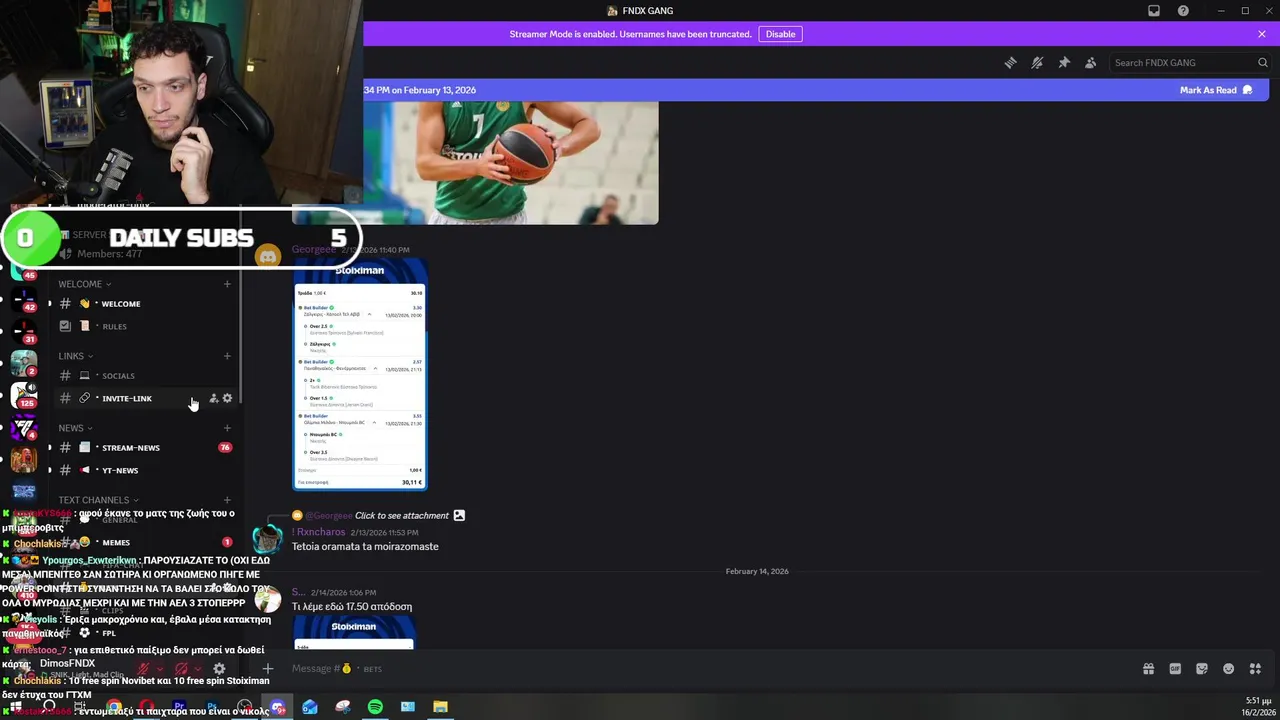
Task: Click Mark As Read on new messages bar
Action: (1215, 90)
